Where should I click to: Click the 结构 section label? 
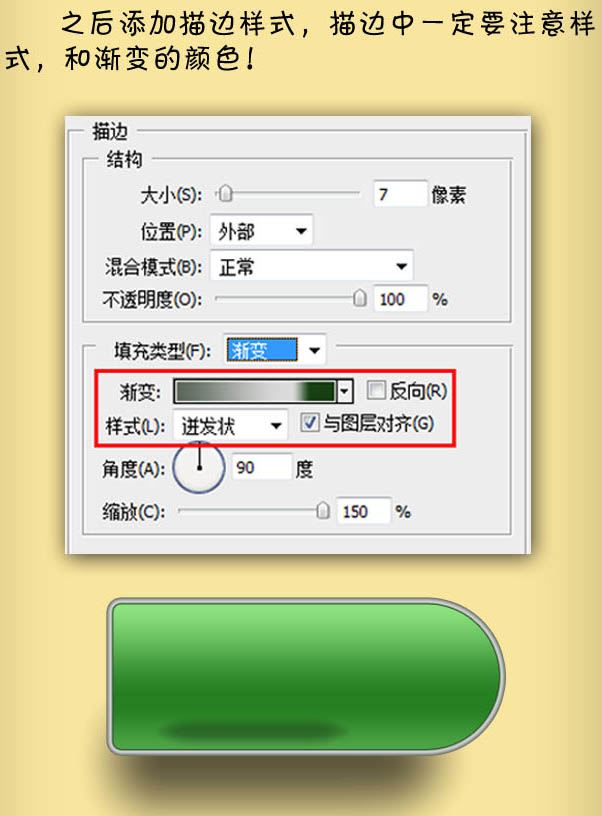124,159
